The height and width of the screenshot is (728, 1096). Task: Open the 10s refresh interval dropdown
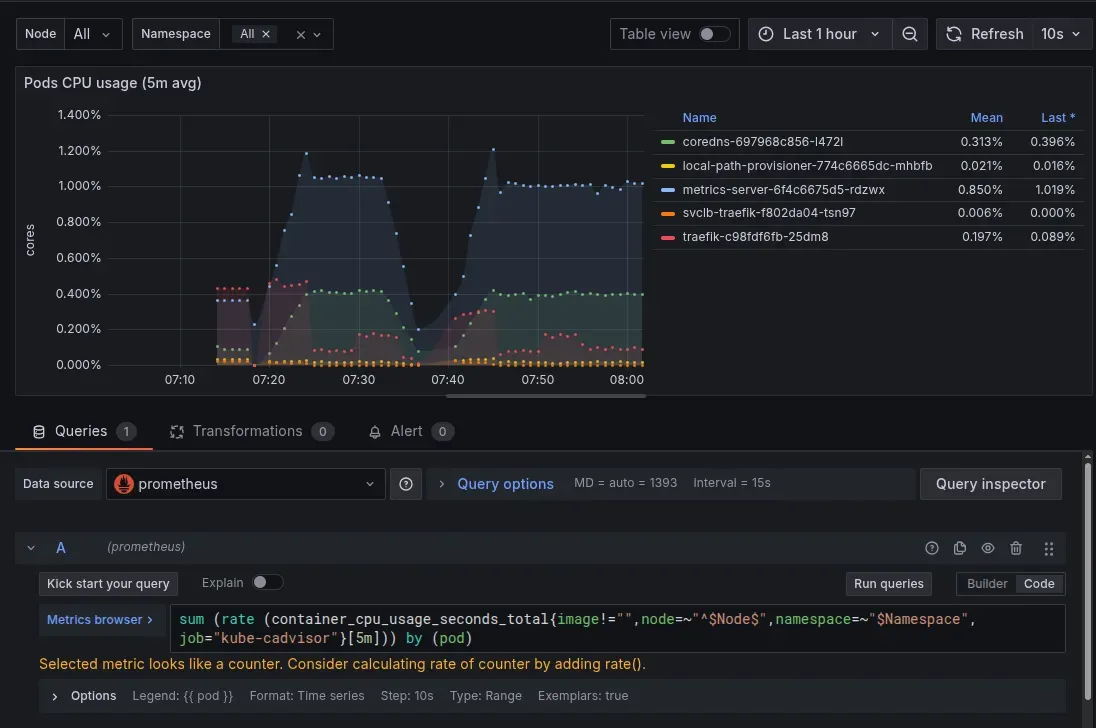(1061, 34)
